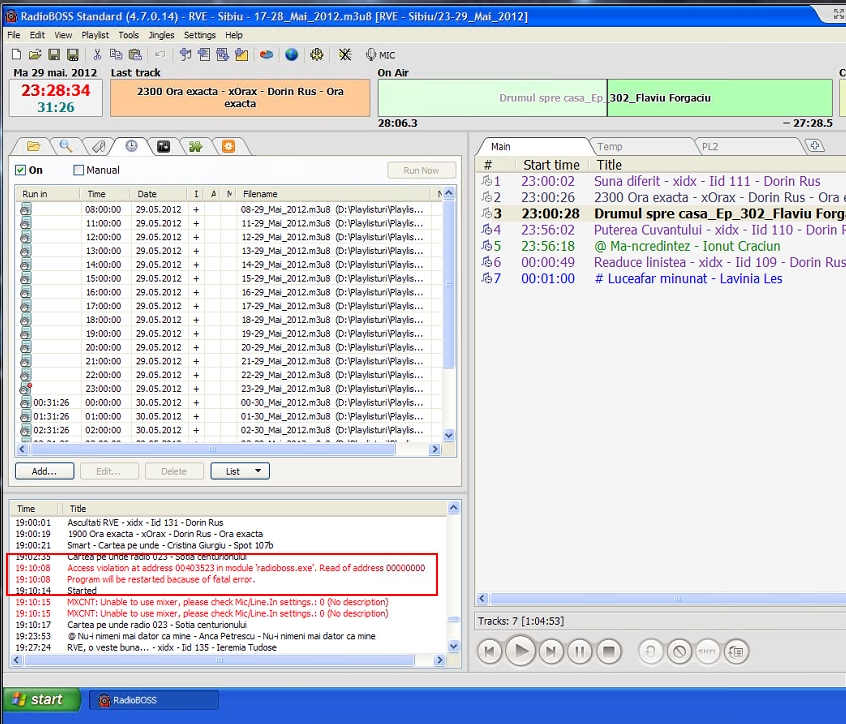Click the MIC microphone toolbar button
Image resolution: width=846 pixels, height=724 pixels.
point(380,55)
